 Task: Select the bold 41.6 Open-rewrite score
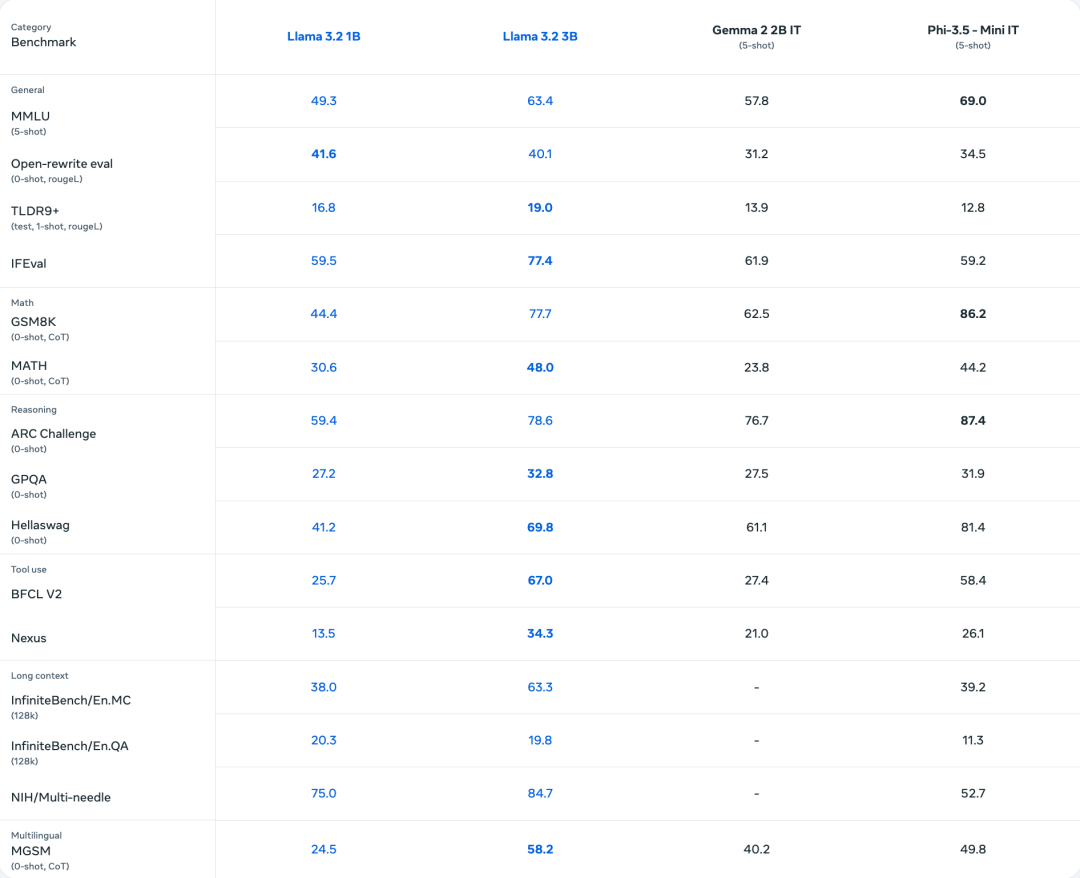[x=324, y=154]
